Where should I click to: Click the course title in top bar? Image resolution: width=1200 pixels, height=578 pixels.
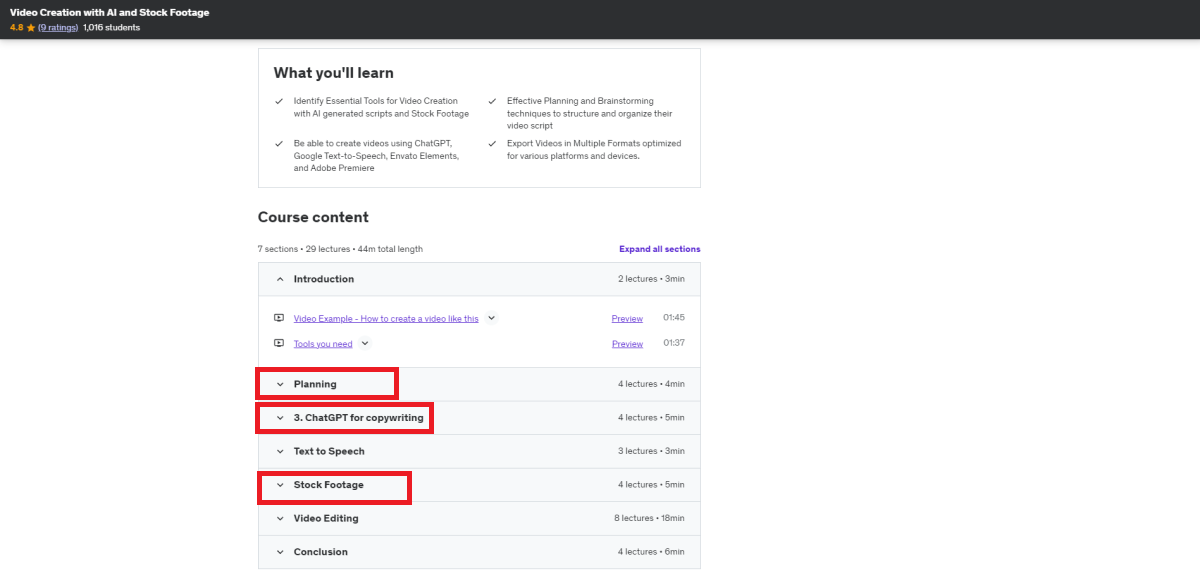[110, 12]
